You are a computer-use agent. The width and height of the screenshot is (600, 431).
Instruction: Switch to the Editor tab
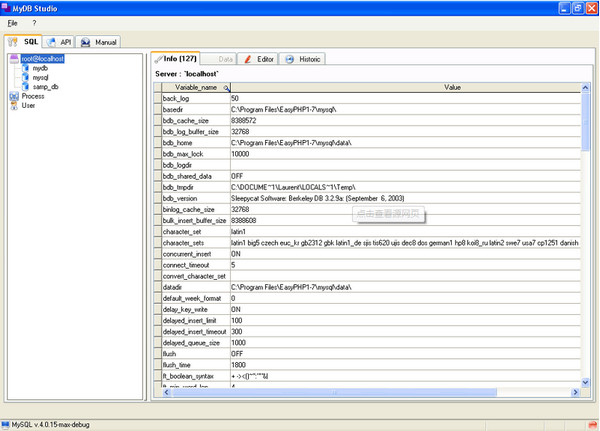coord(259,59)
